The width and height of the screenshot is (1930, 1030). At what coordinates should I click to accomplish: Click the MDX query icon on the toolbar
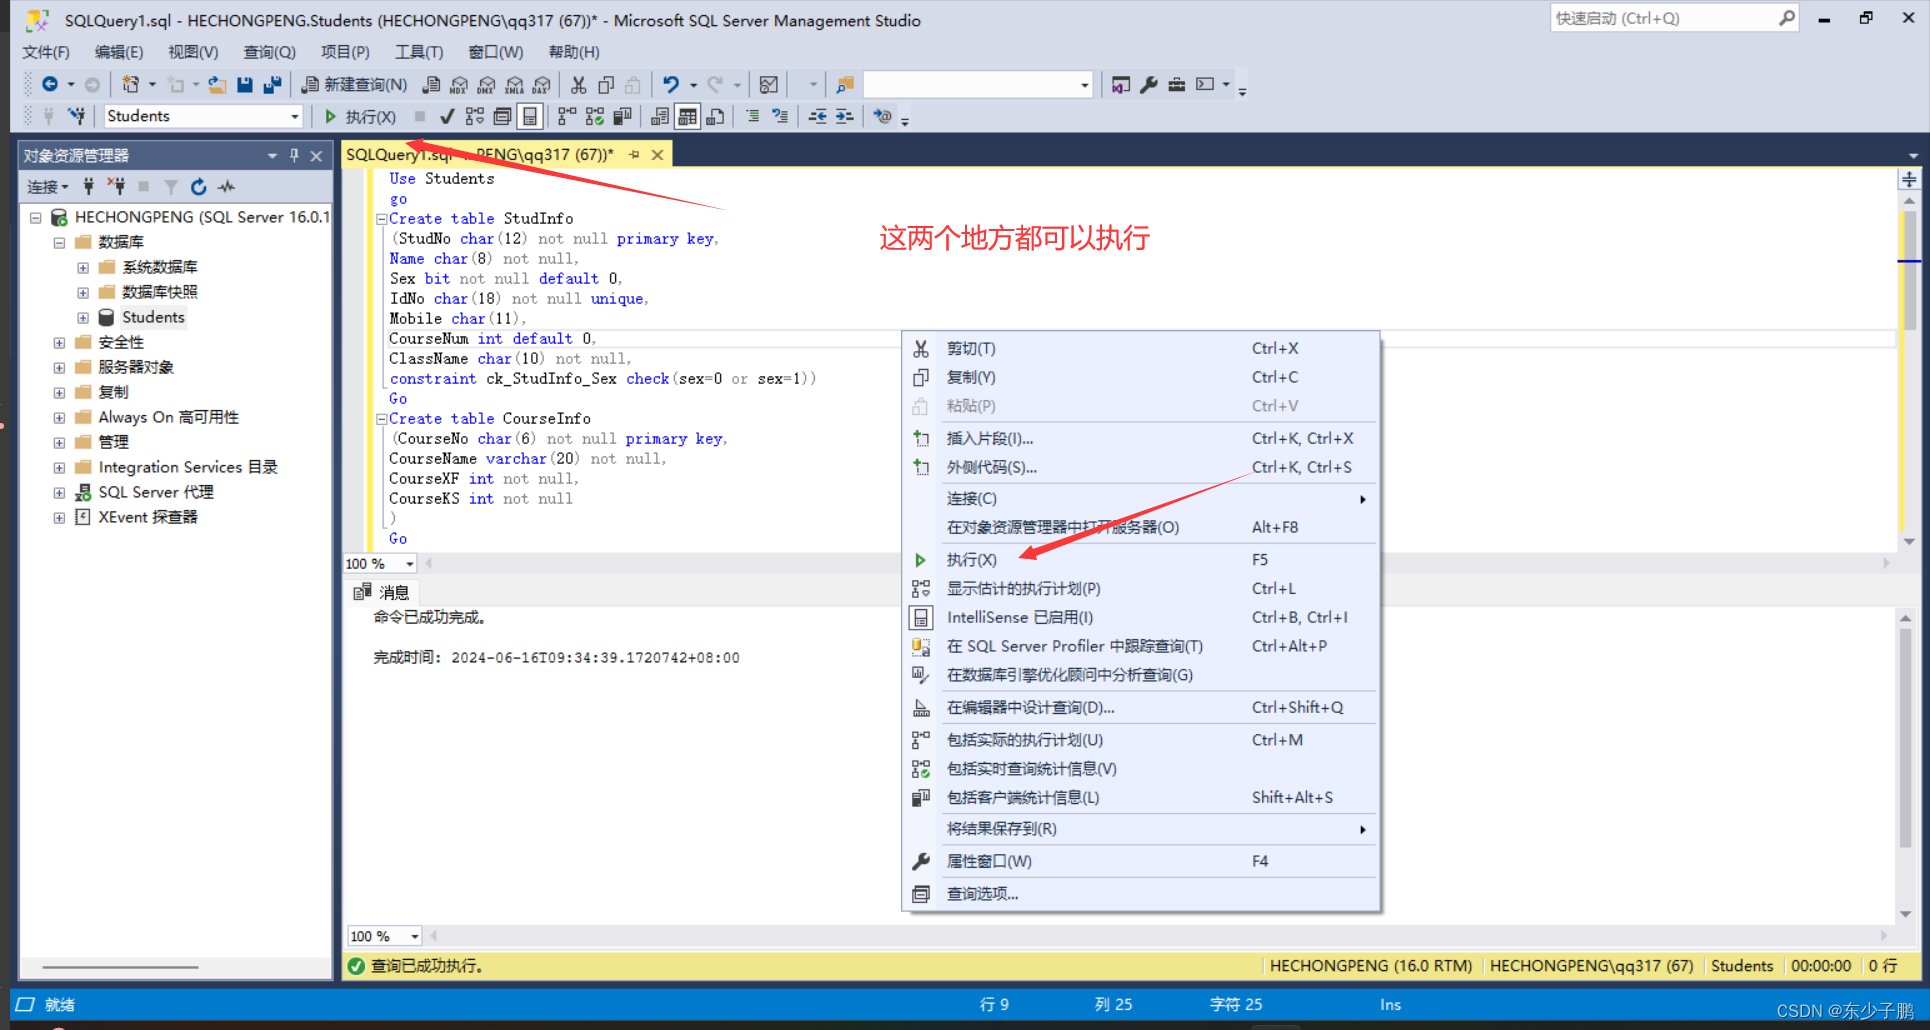tap(458, 84)
